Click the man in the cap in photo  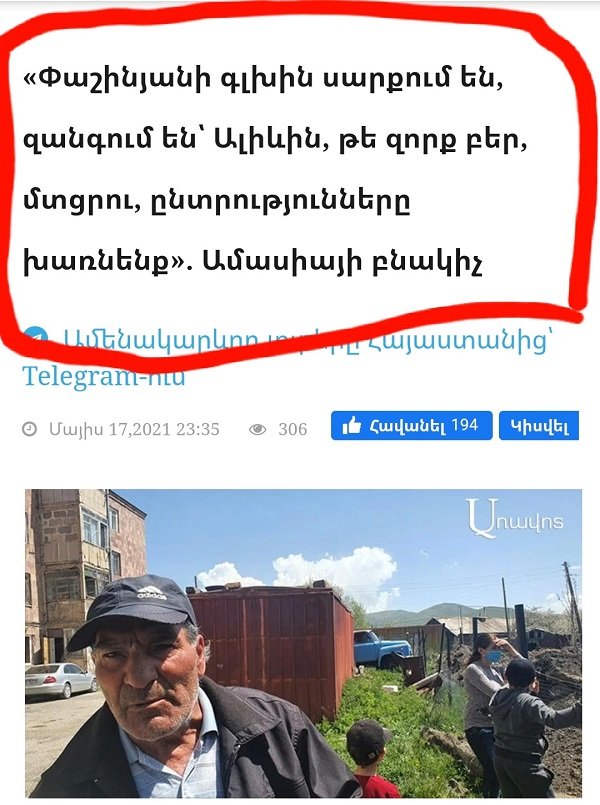point(169,693)
